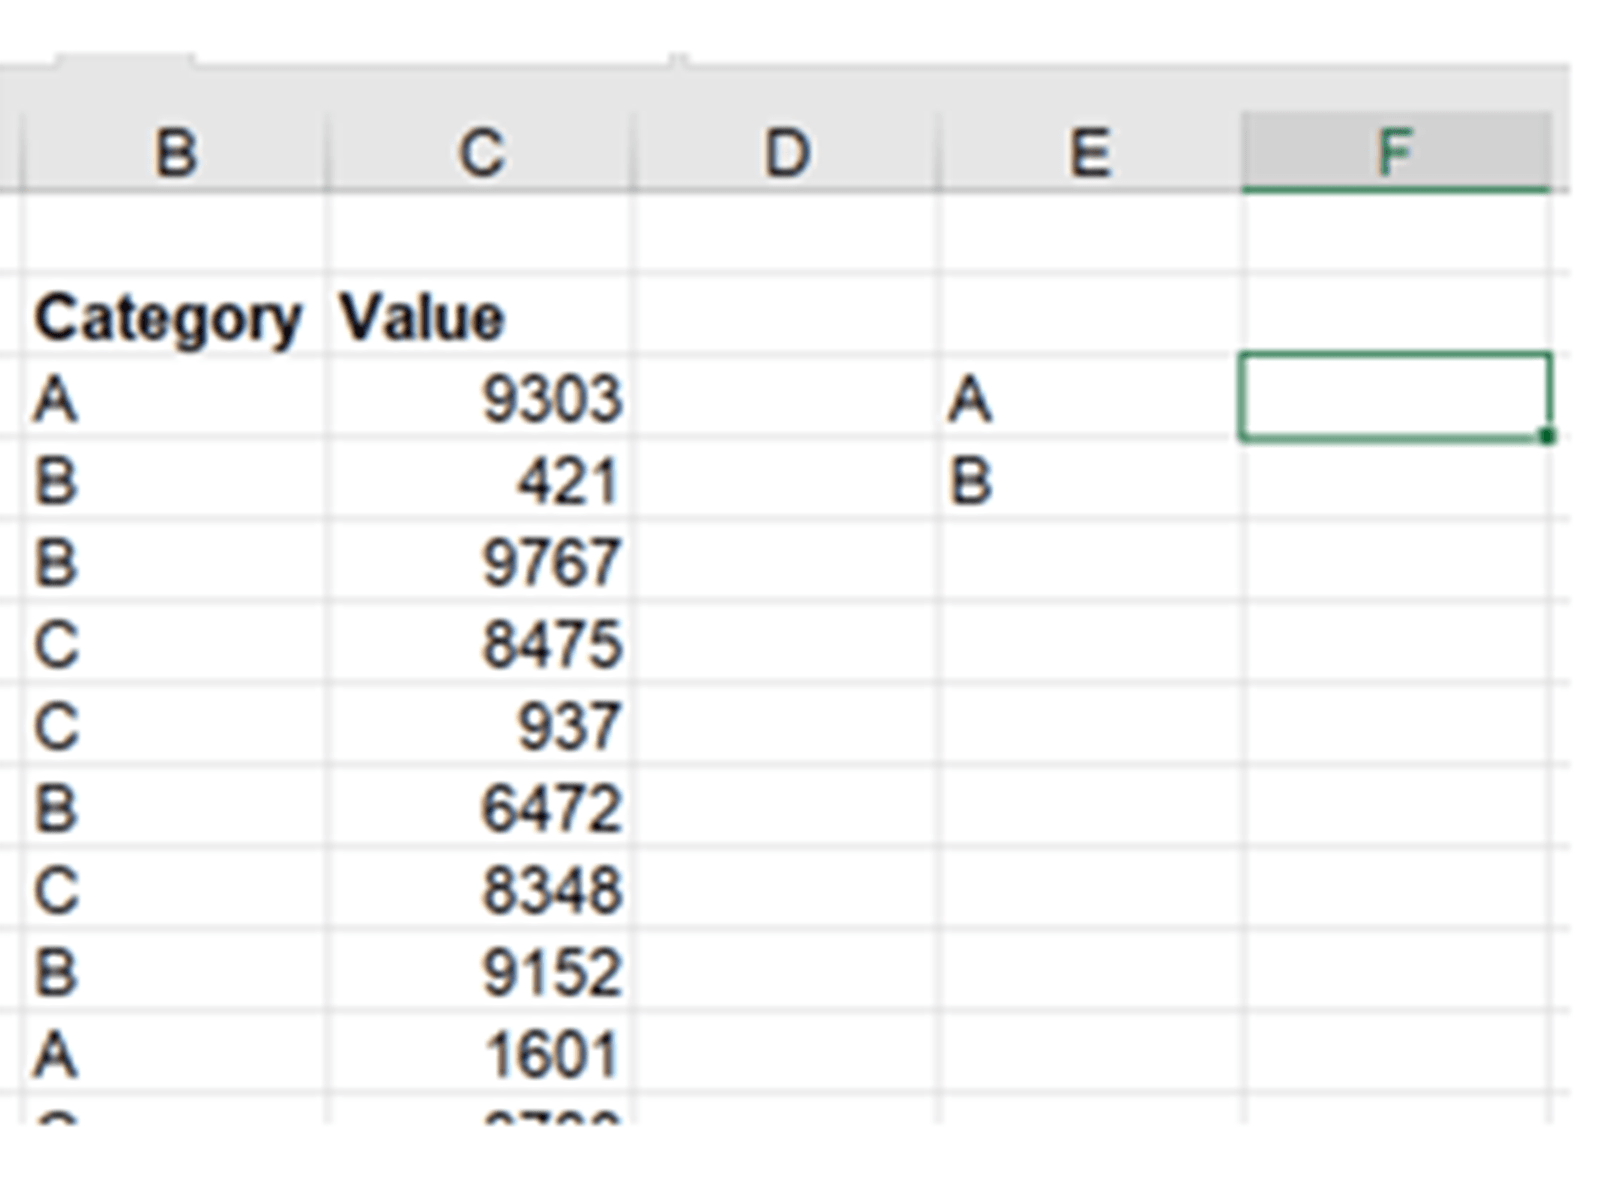Click the highlighted column F header
This screenshot has height=1200, width=1600.
pos(1395,154)
